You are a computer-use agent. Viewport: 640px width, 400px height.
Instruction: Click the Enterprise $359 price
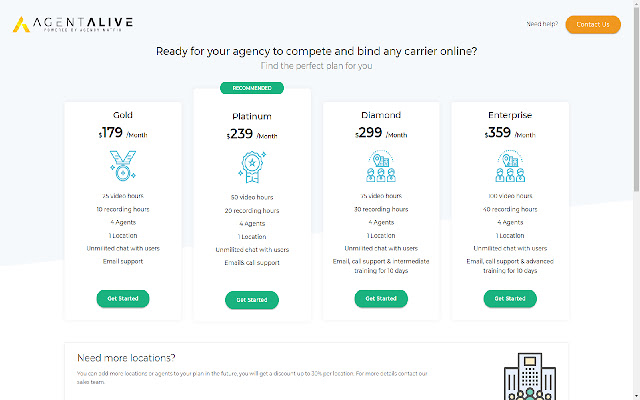[509, 132]
